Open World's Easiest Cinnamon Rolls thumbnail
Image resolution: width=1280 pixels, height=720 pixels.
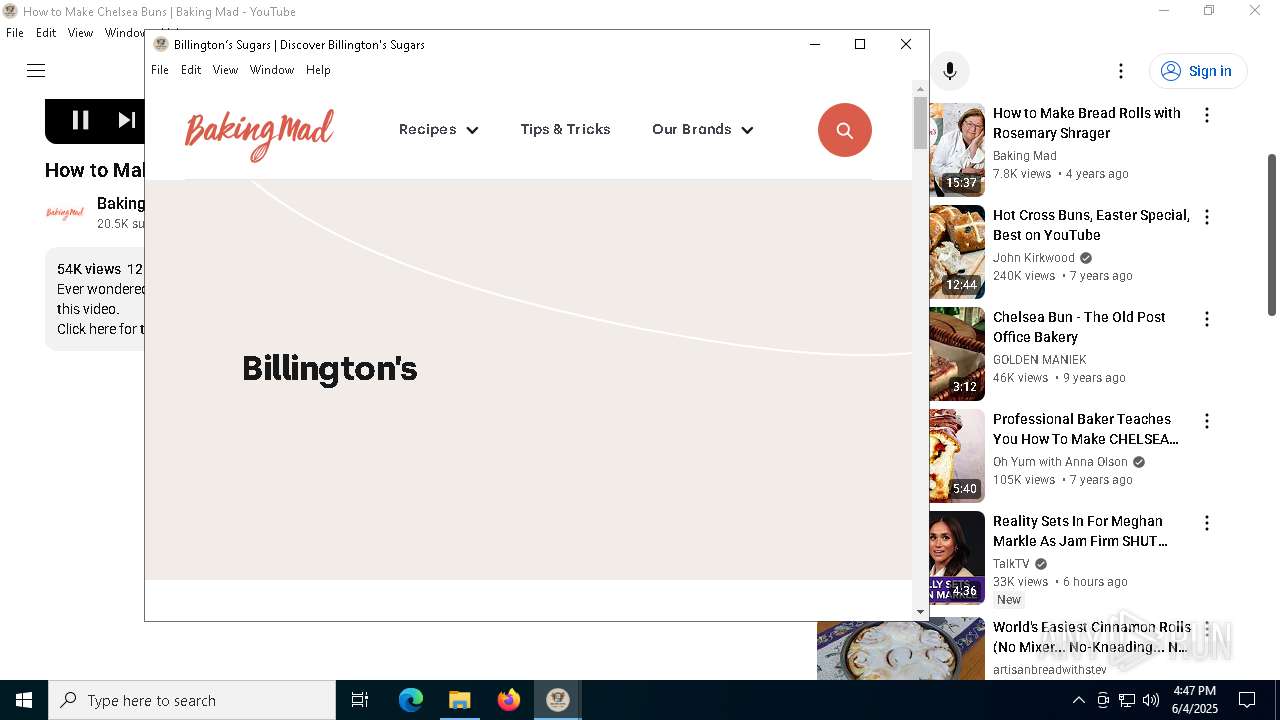click(x=901, y=649)
